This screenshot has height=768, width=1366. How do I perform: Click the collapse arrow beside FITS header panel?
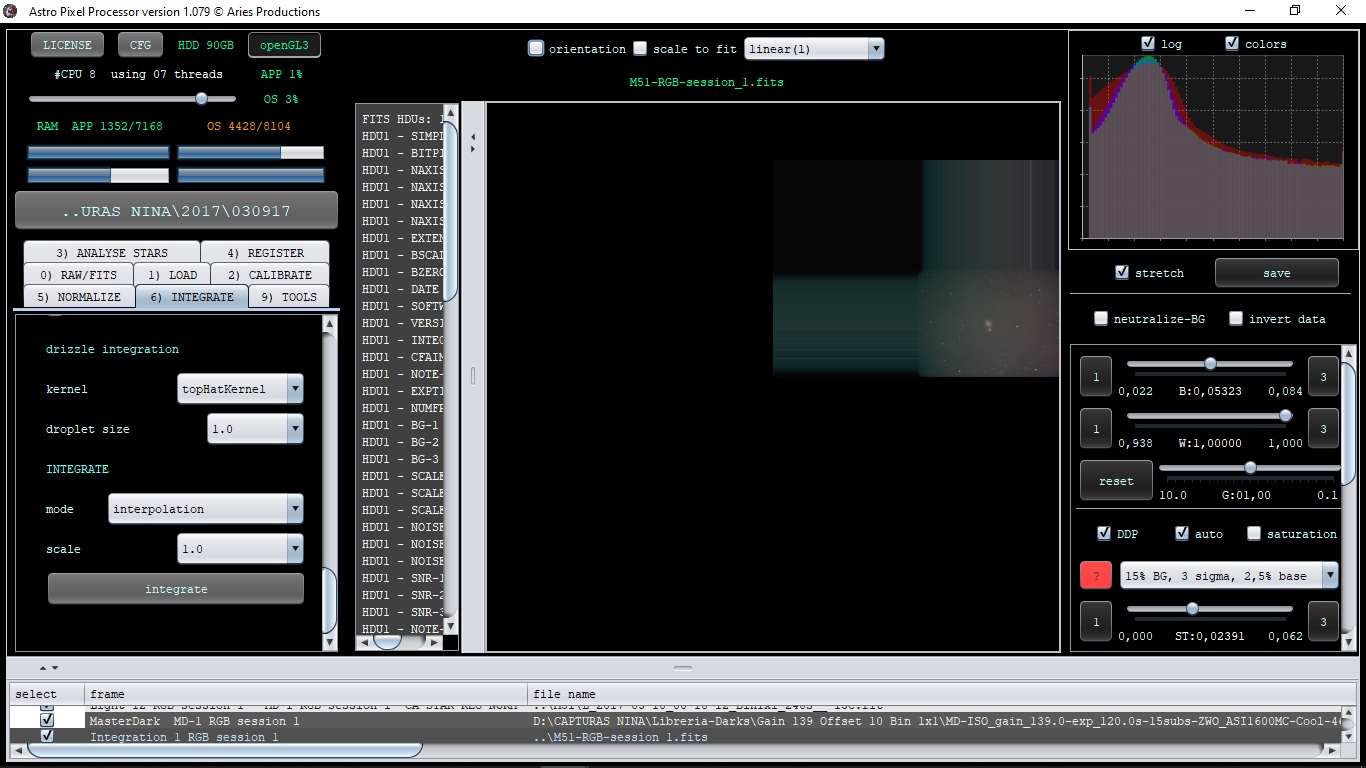pos(473,136)
